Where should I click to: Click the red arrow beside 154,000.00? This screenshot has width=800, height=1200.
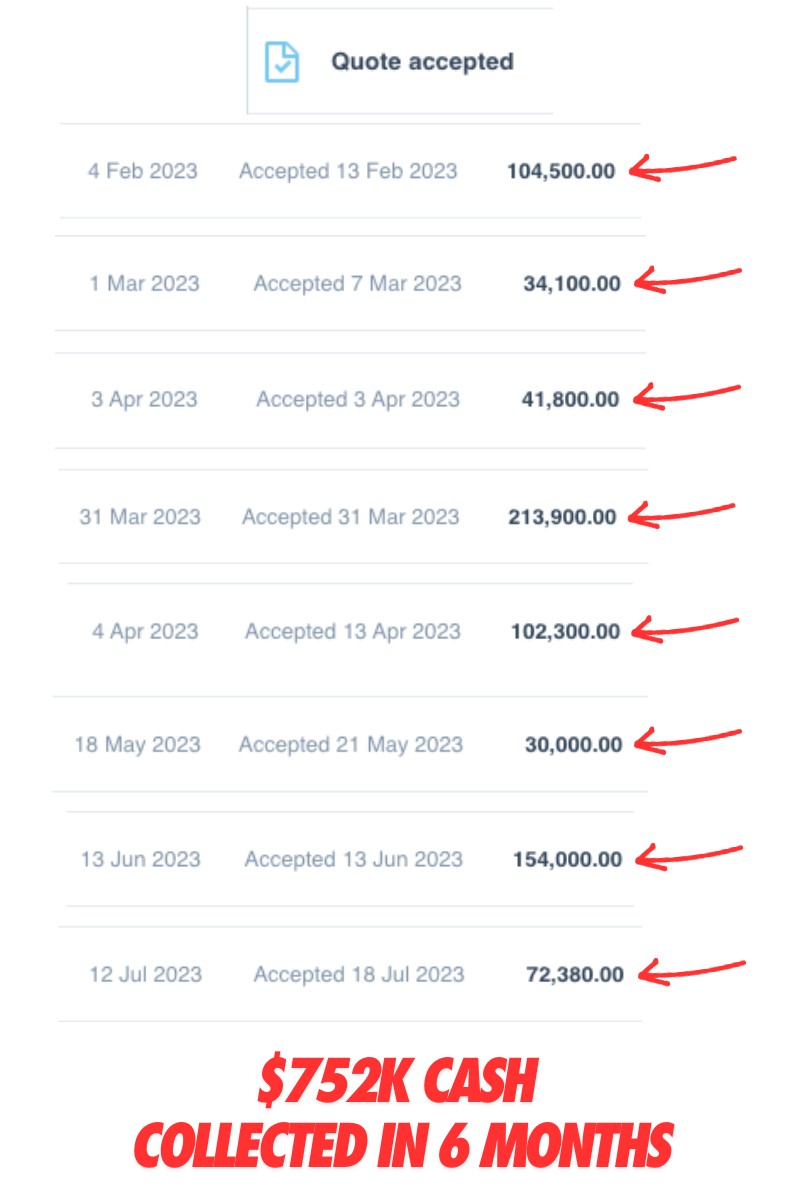coord(690,855)
